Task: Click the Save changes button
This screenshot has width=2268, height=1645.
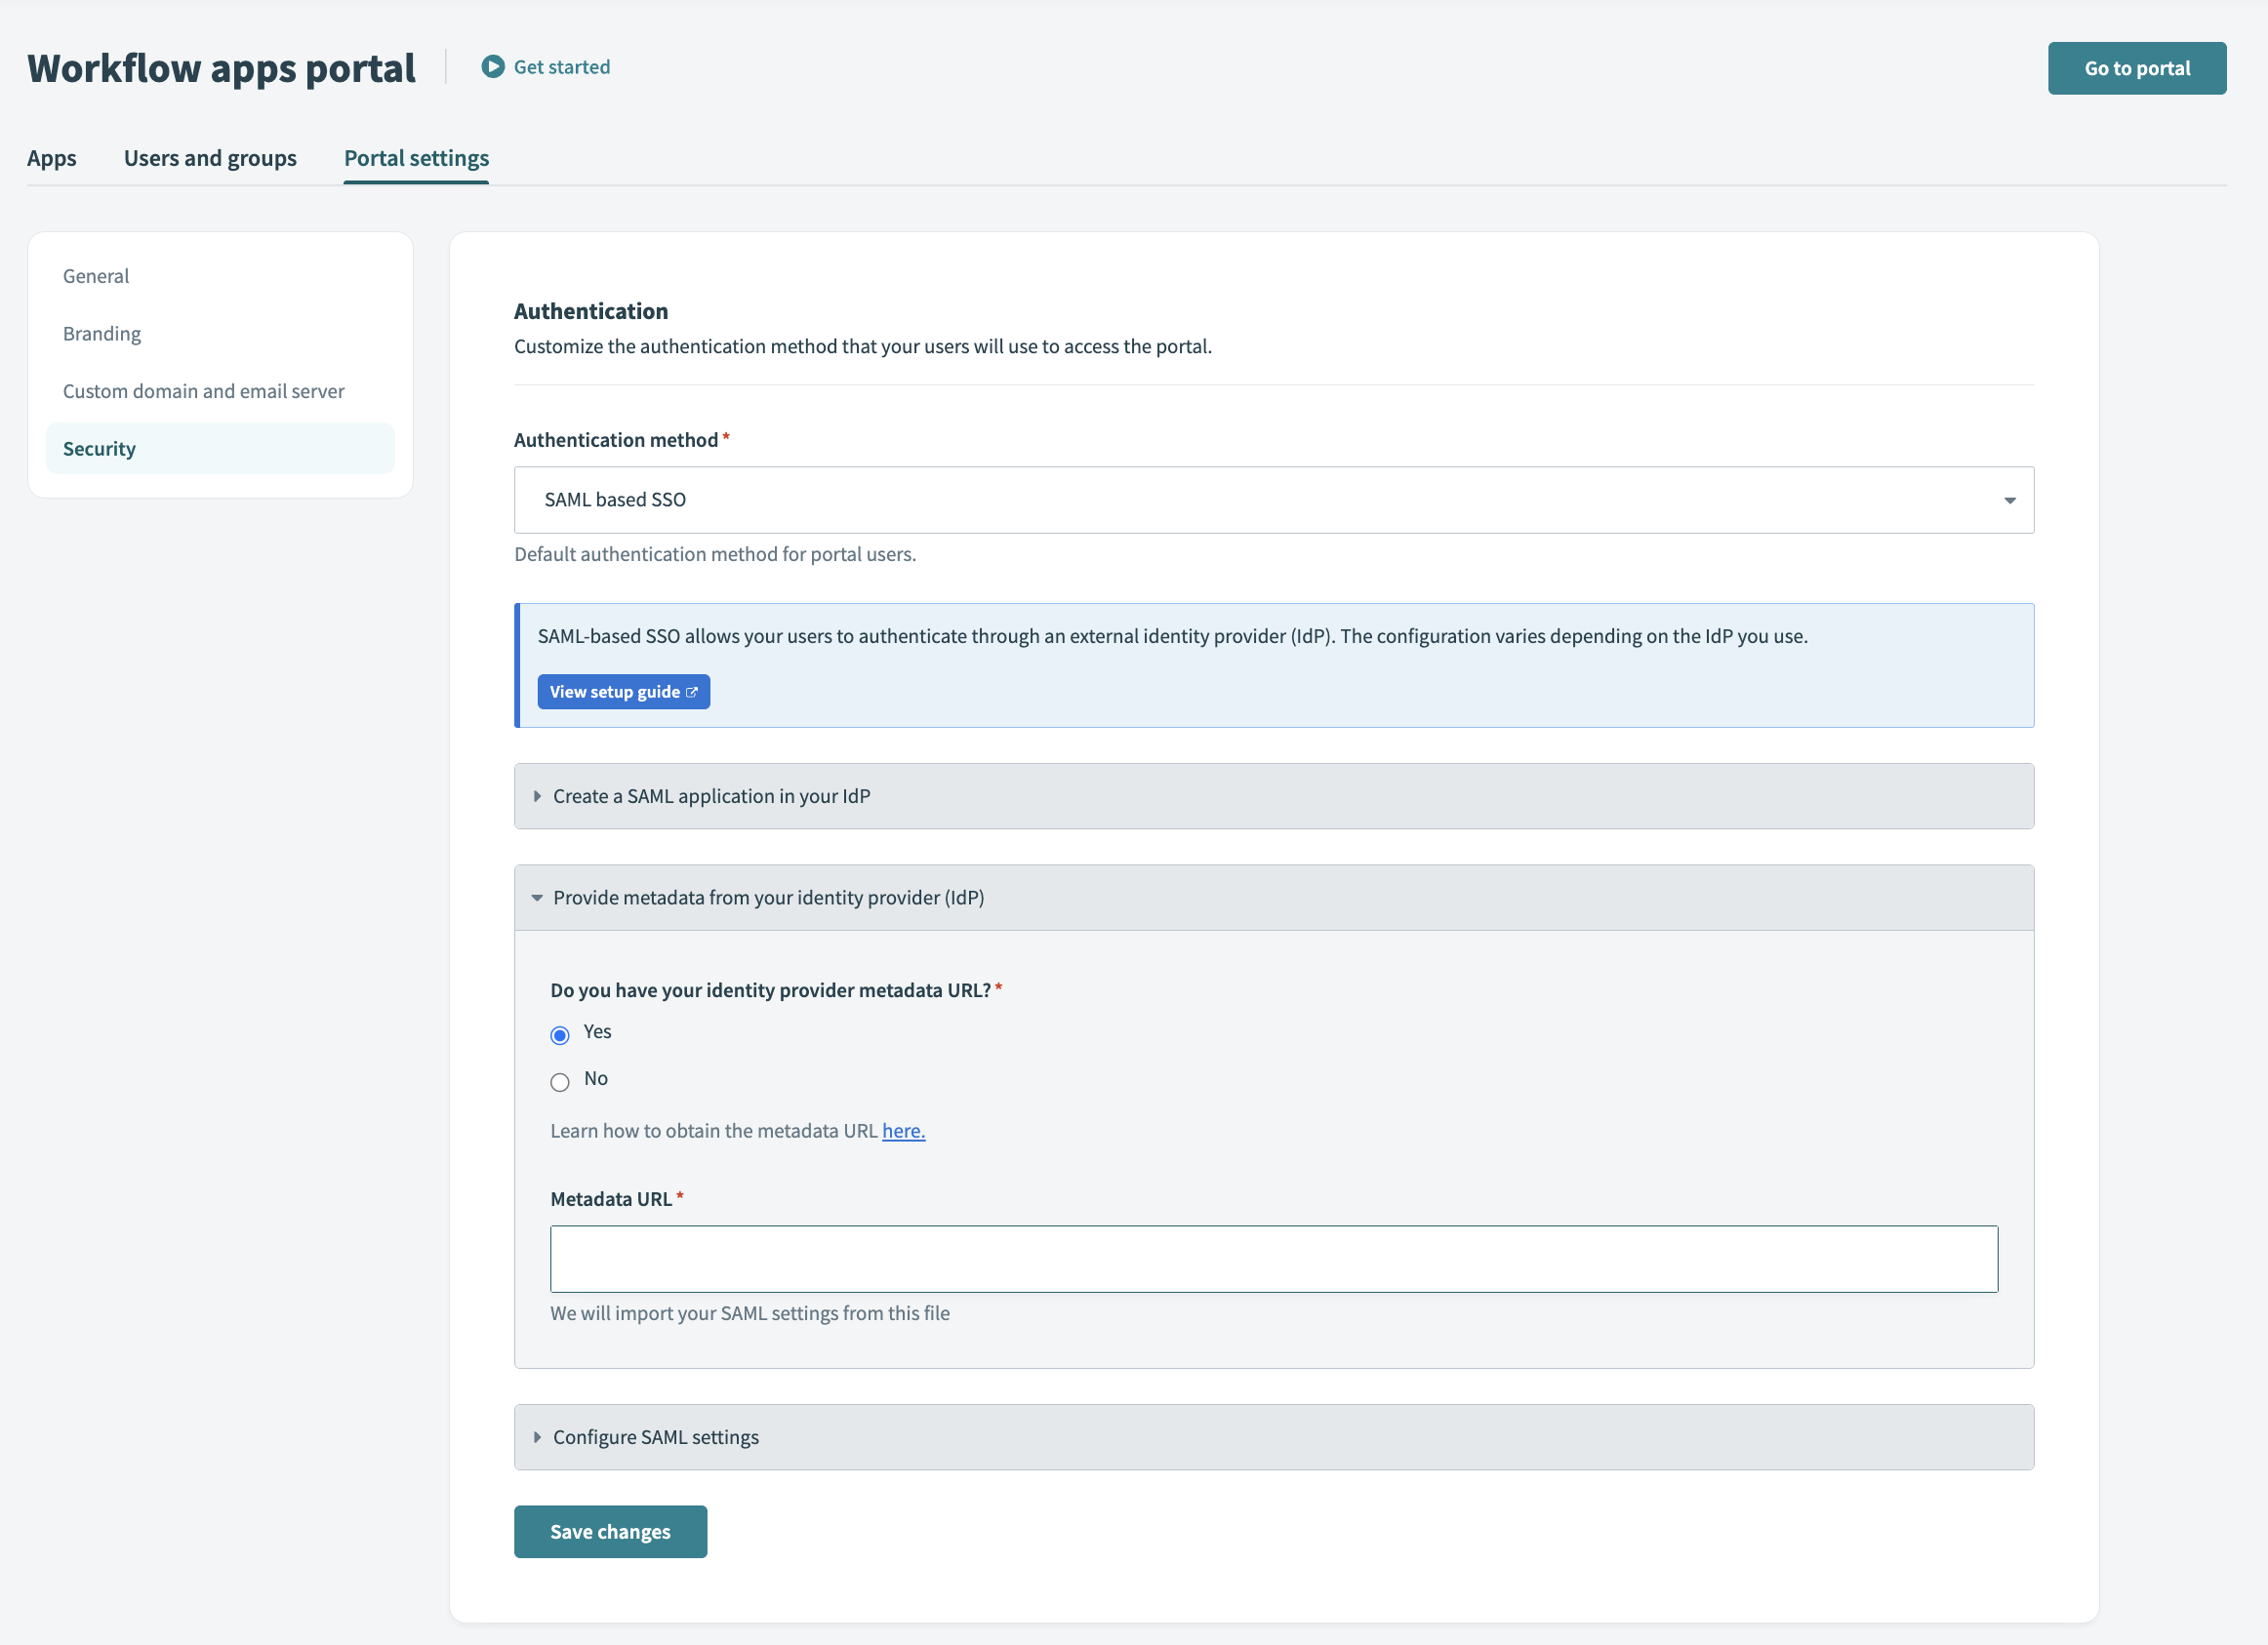Action: pos(610,1531)
